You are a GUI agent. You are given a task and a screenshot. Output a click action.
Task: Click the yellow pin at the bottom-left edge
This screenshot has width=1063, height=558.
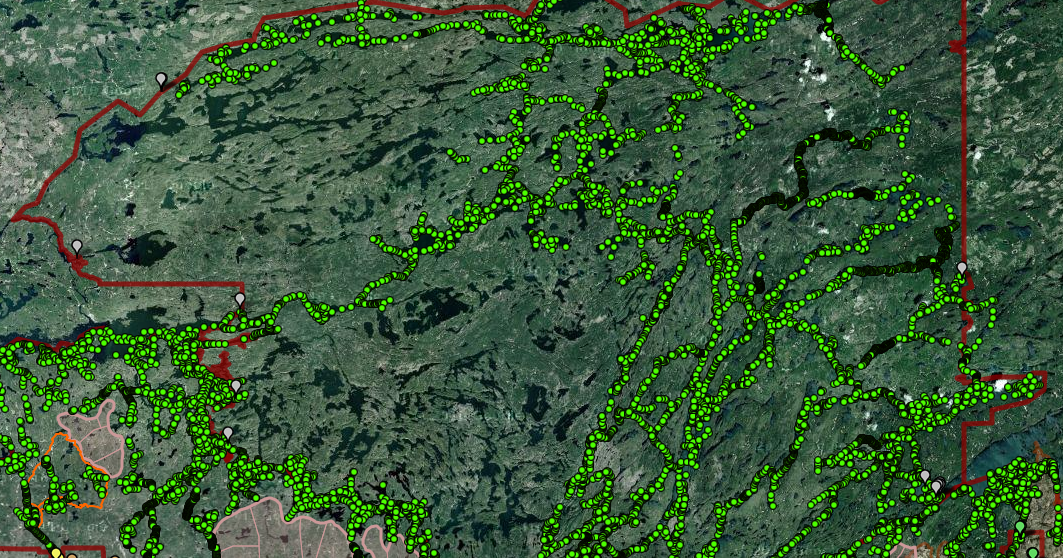pos(57,554)
